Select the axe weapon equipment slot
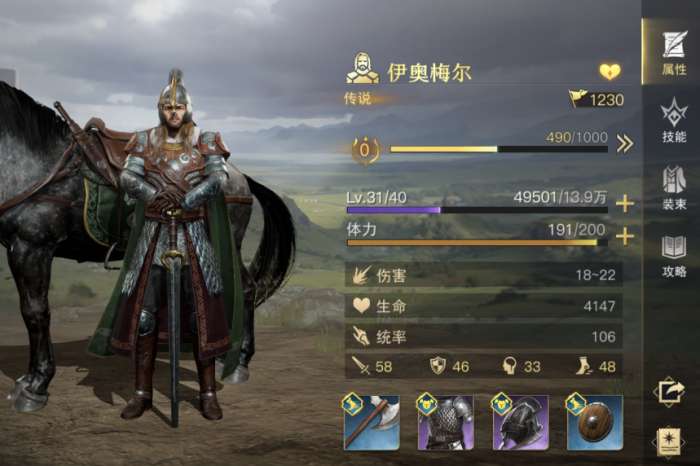The image size is (700, 466). point(371,421)
